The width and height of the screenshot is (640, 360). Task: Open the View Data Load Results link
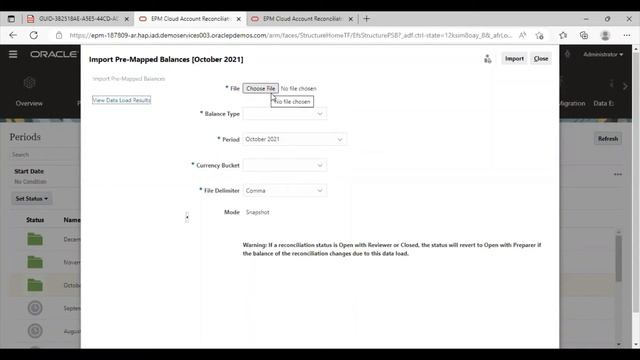pos(121,100)
